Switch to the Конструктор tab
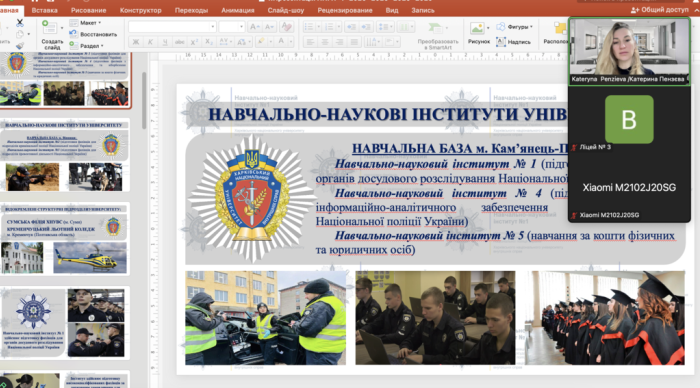Screen dimensions: 700x388 pyautogui.click(x=141, y=10)
